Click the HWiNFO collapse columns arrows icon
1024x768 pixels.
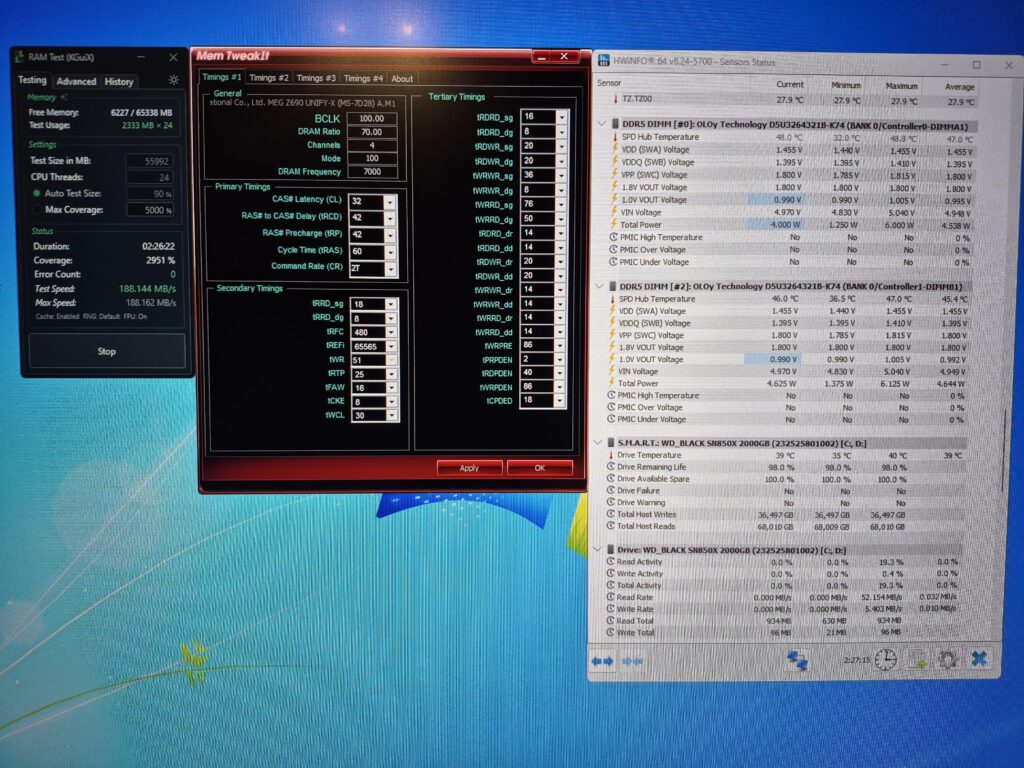632,661
